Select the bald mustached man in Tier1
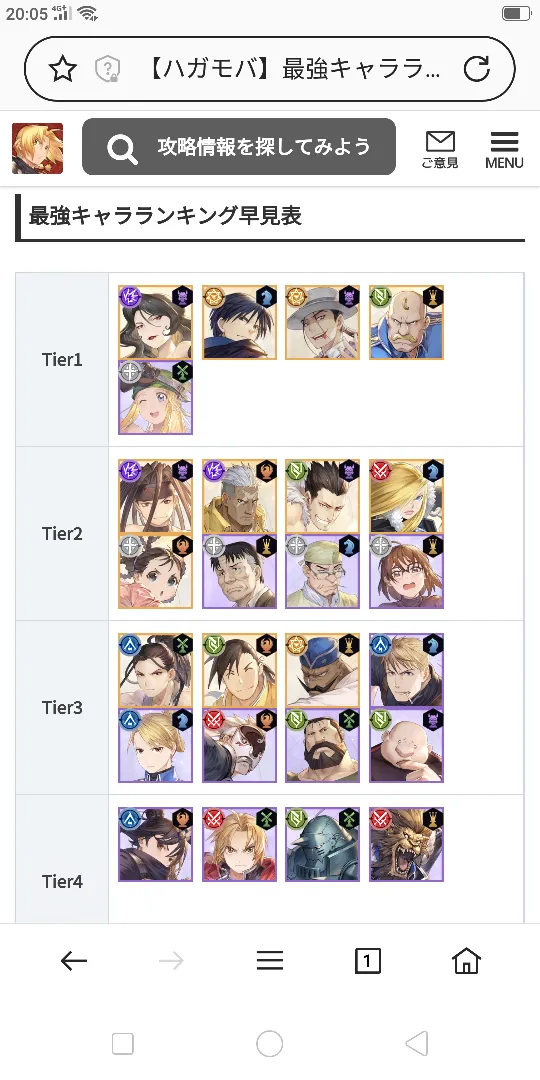540x1080 pixels. [406, 322]
